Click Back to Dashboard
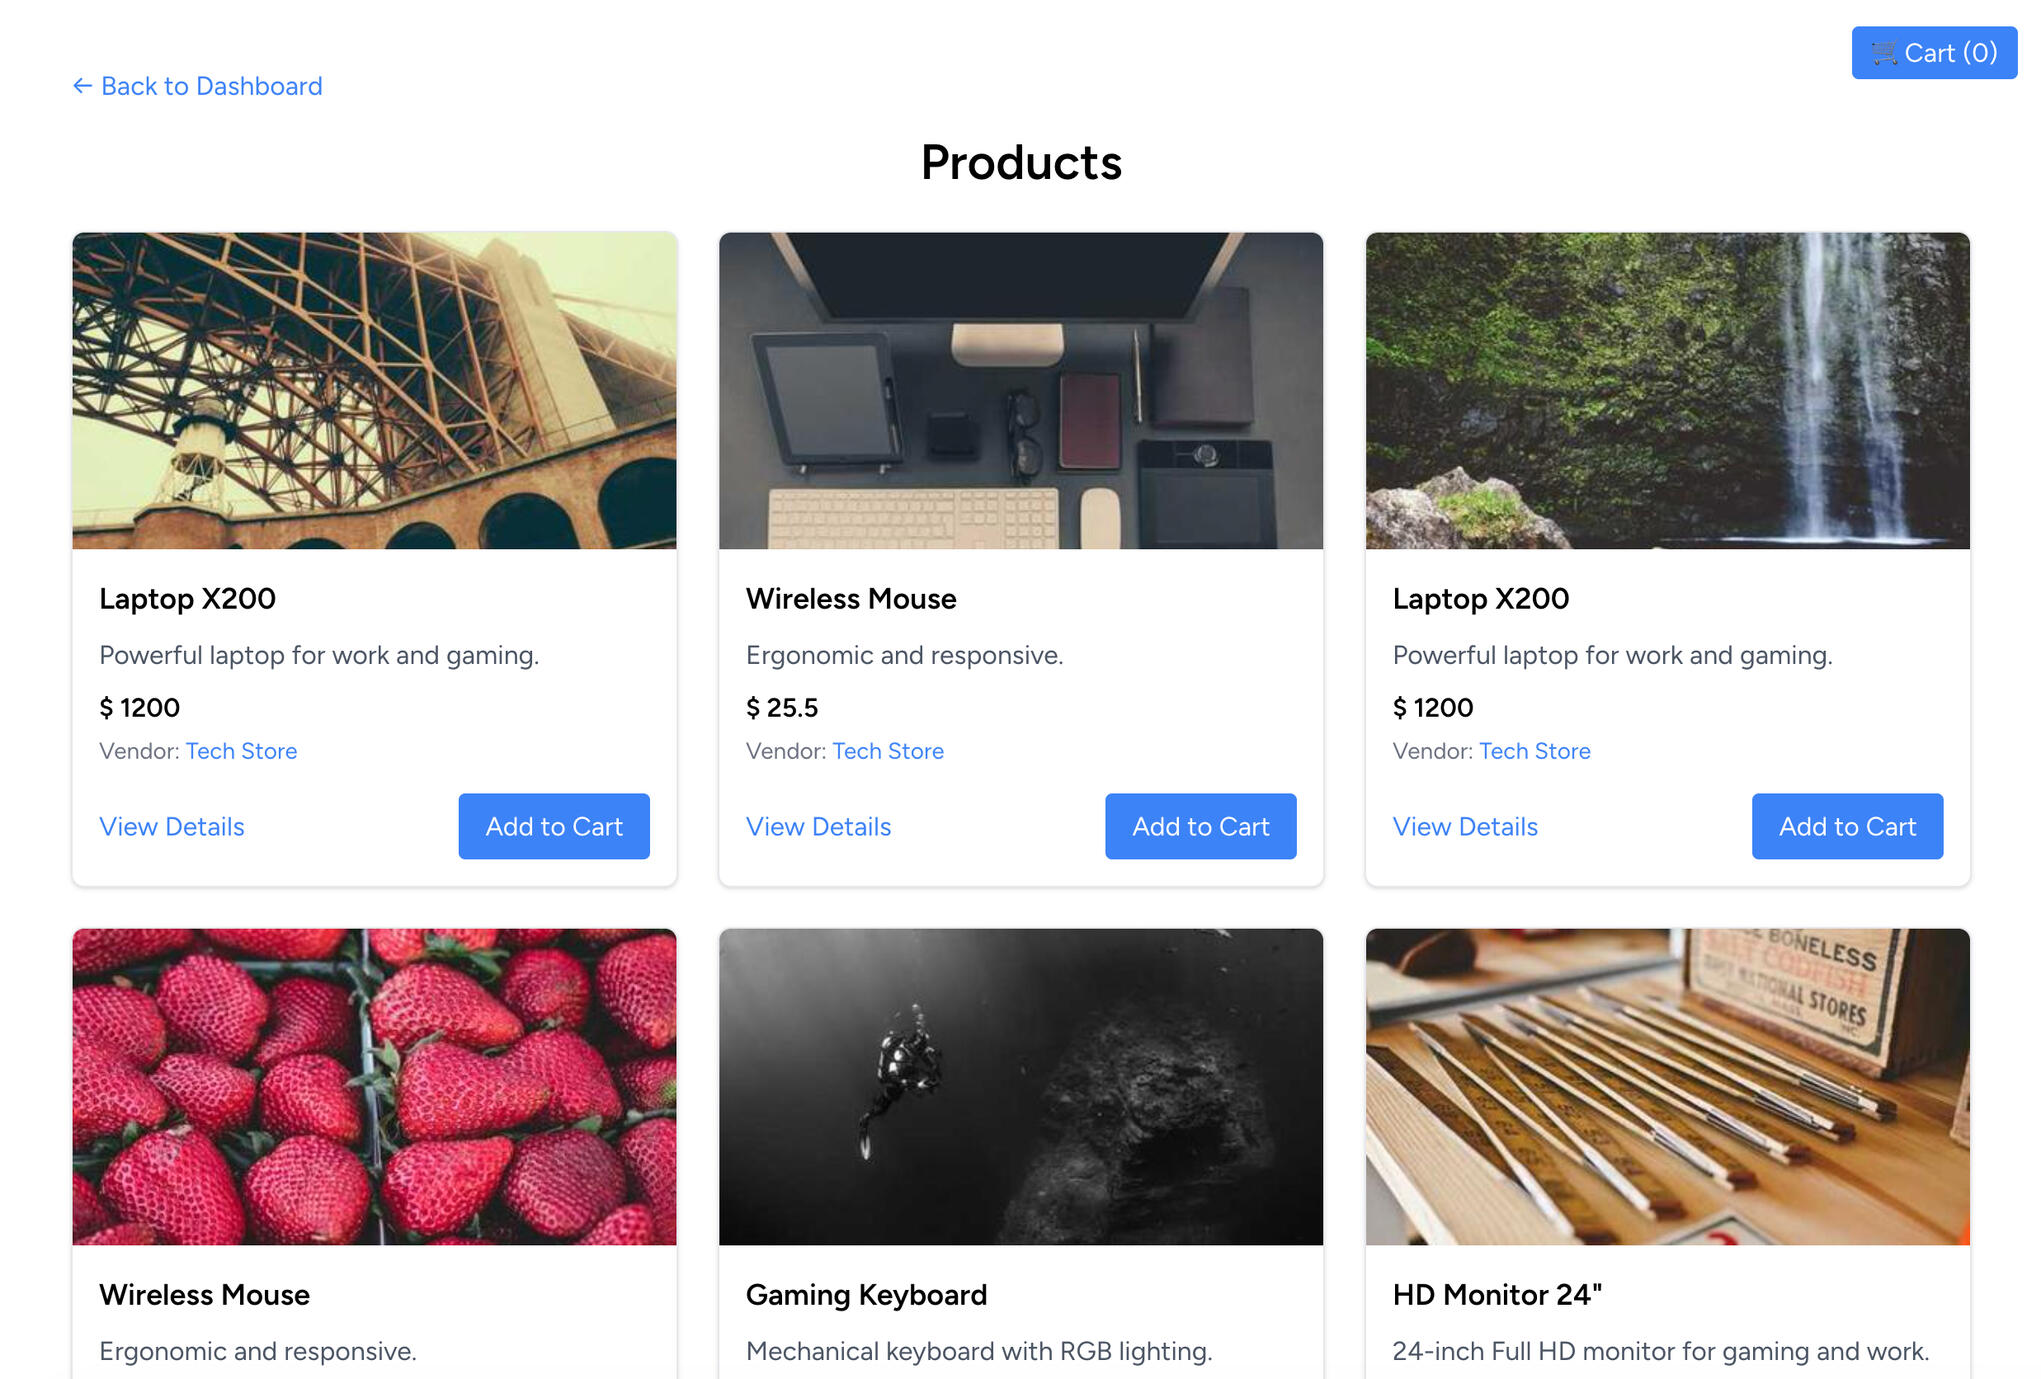The height and width of the screenshot is (1379, 2041). [211, 86]
